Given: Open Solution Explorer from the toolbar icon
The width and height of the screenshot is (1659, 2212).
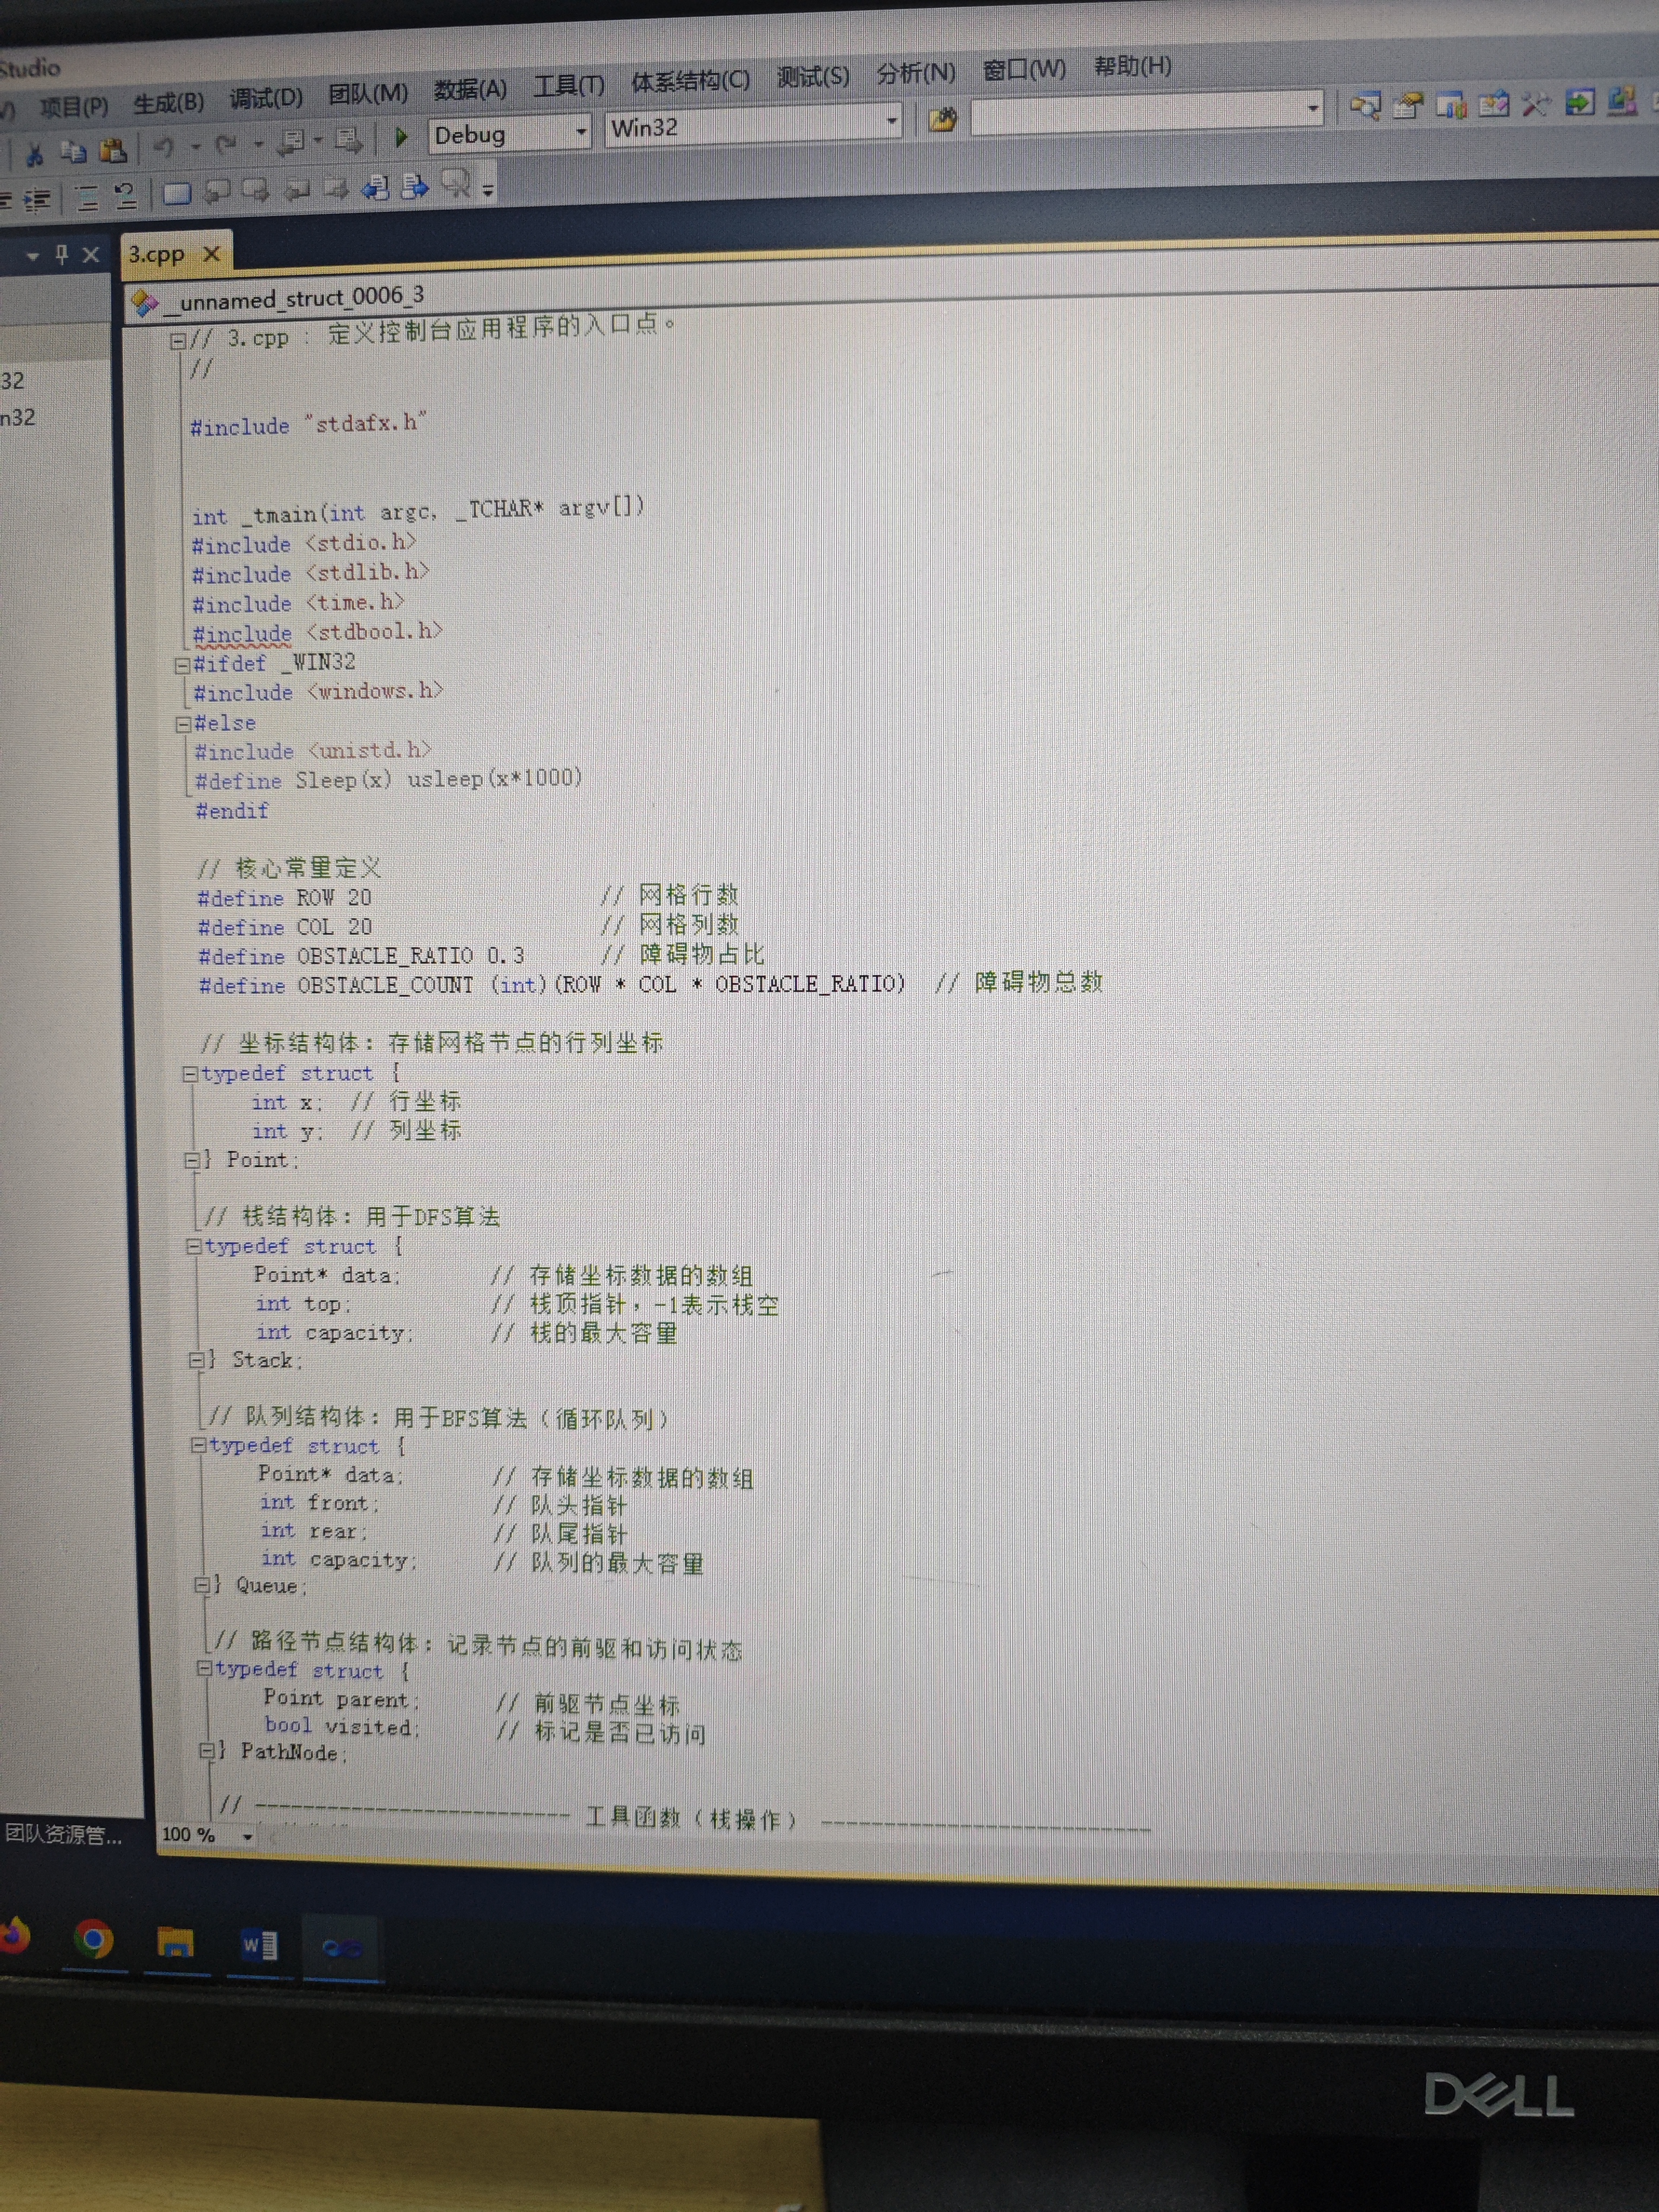Looking at the screenshot, I should pos(1365,106).
